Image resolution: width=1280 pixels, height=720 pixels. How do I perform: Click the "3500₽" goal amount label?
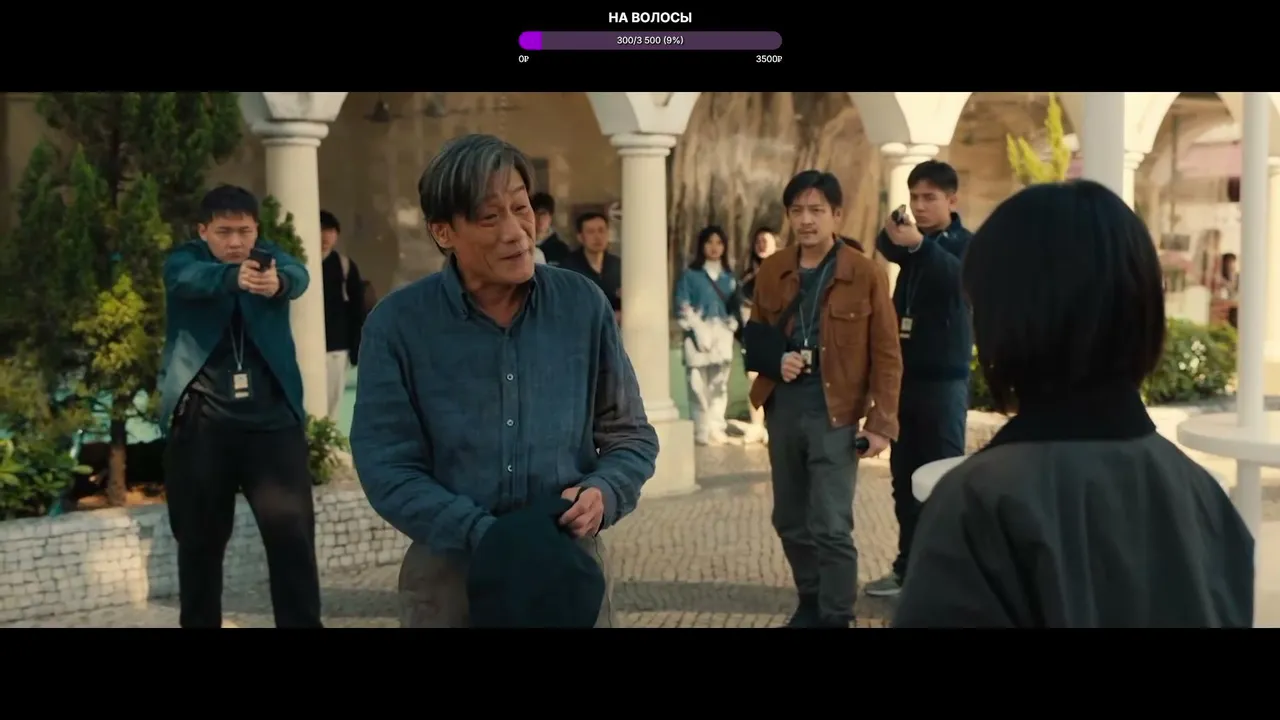coord(769,59)
